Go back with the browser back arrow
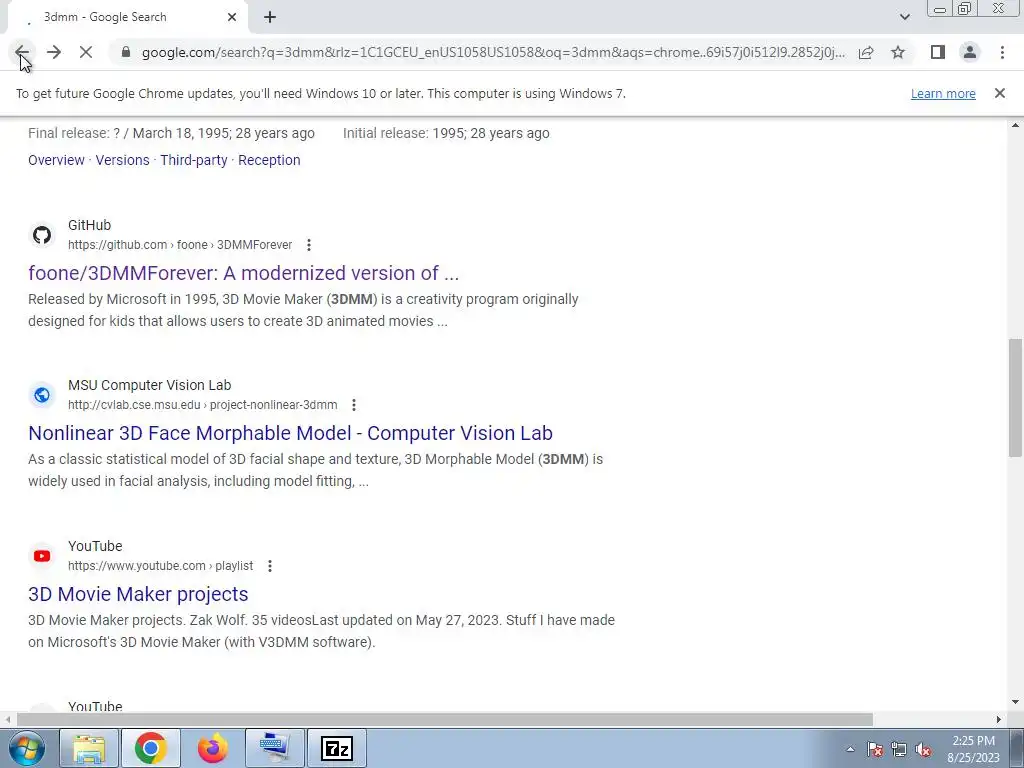 pos(22,52)
